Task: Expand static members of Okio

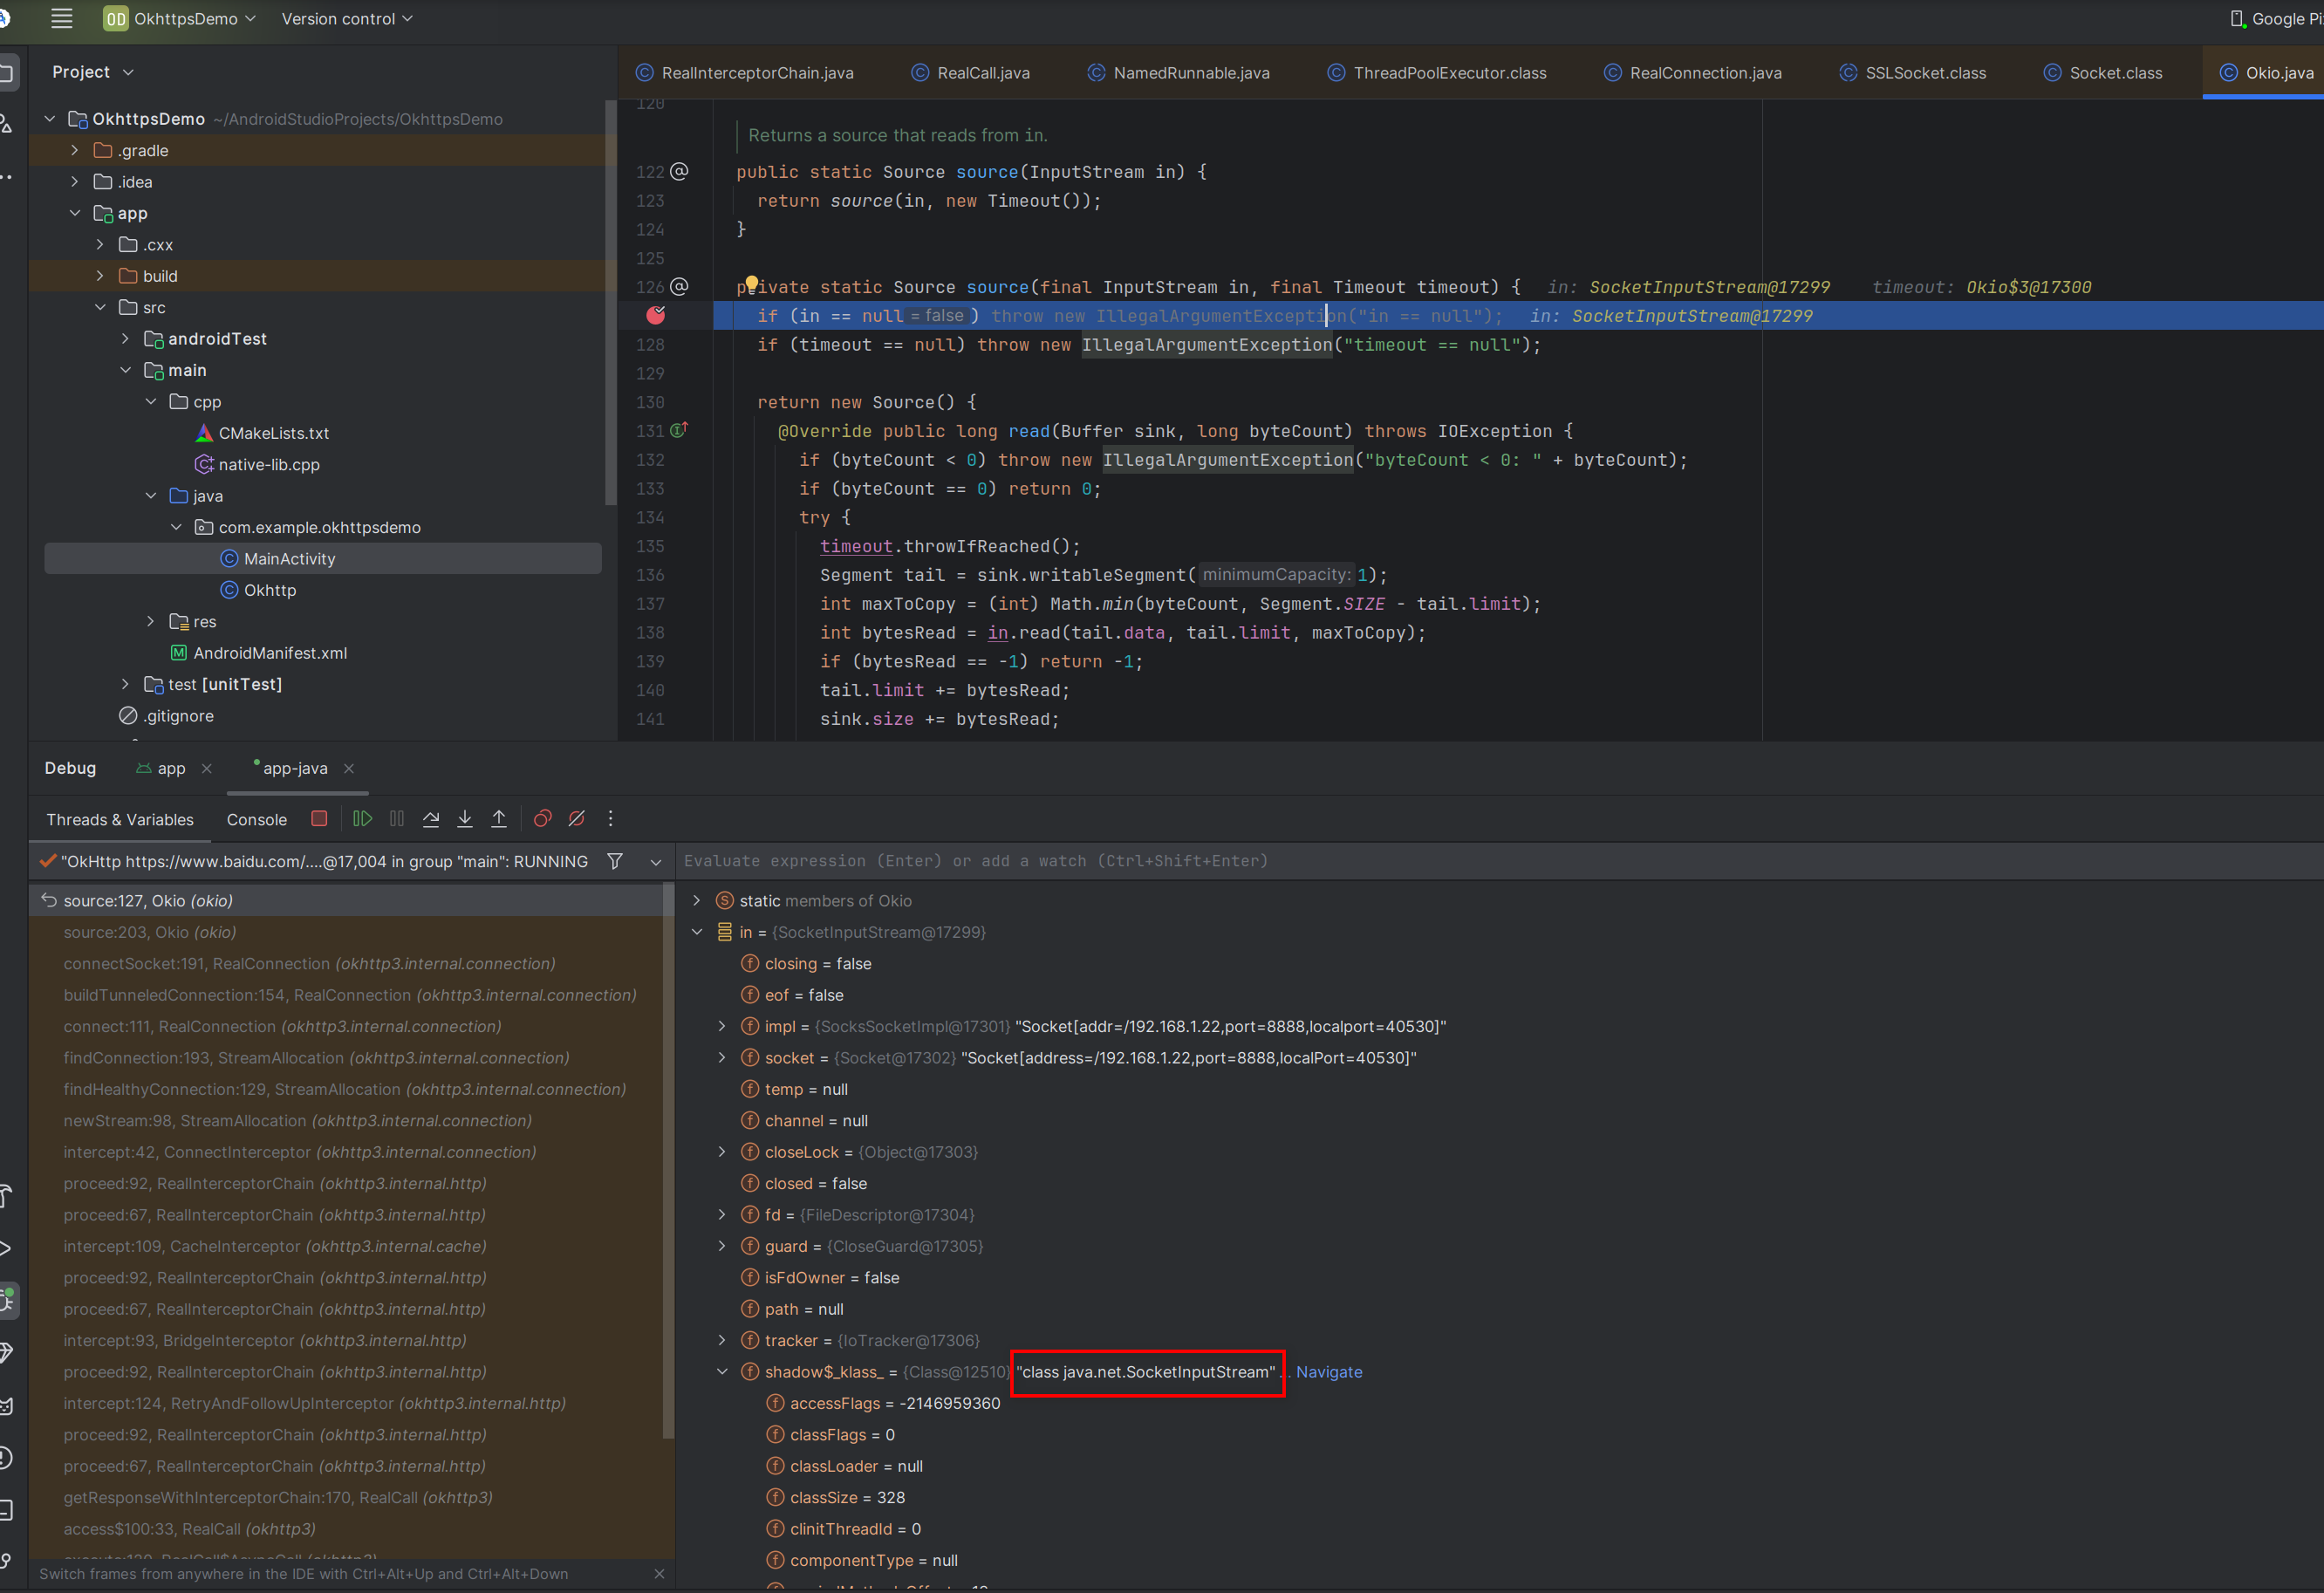Action: pyautogui.click(x=697, y=900)
